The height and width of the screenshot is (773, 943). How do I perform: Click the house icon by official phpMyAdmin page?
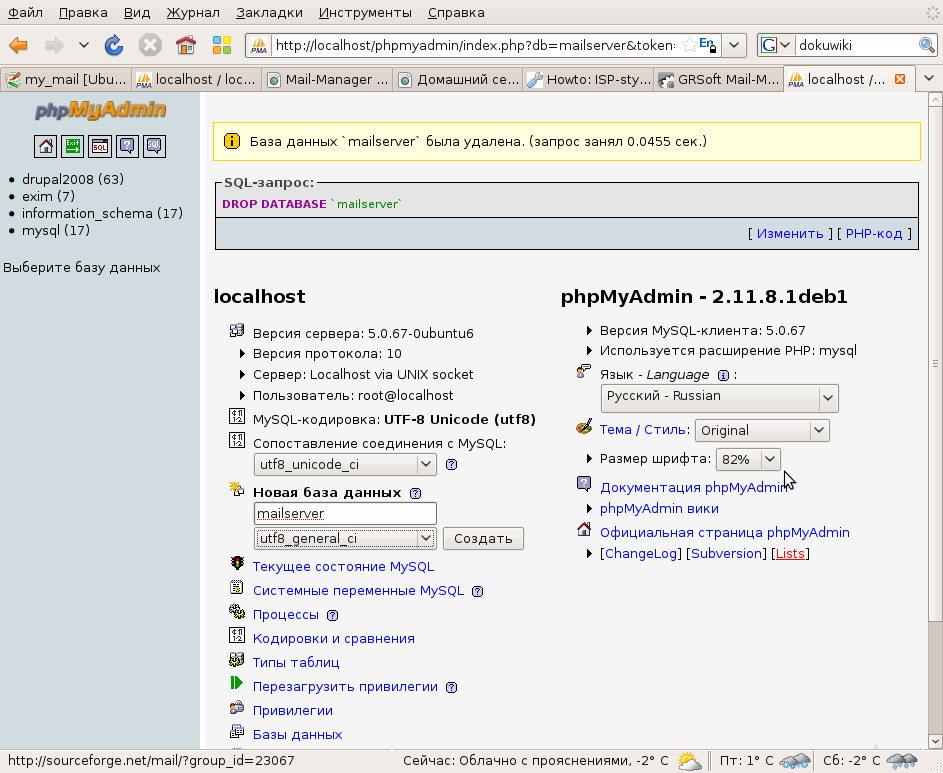(x=584, y=529)
